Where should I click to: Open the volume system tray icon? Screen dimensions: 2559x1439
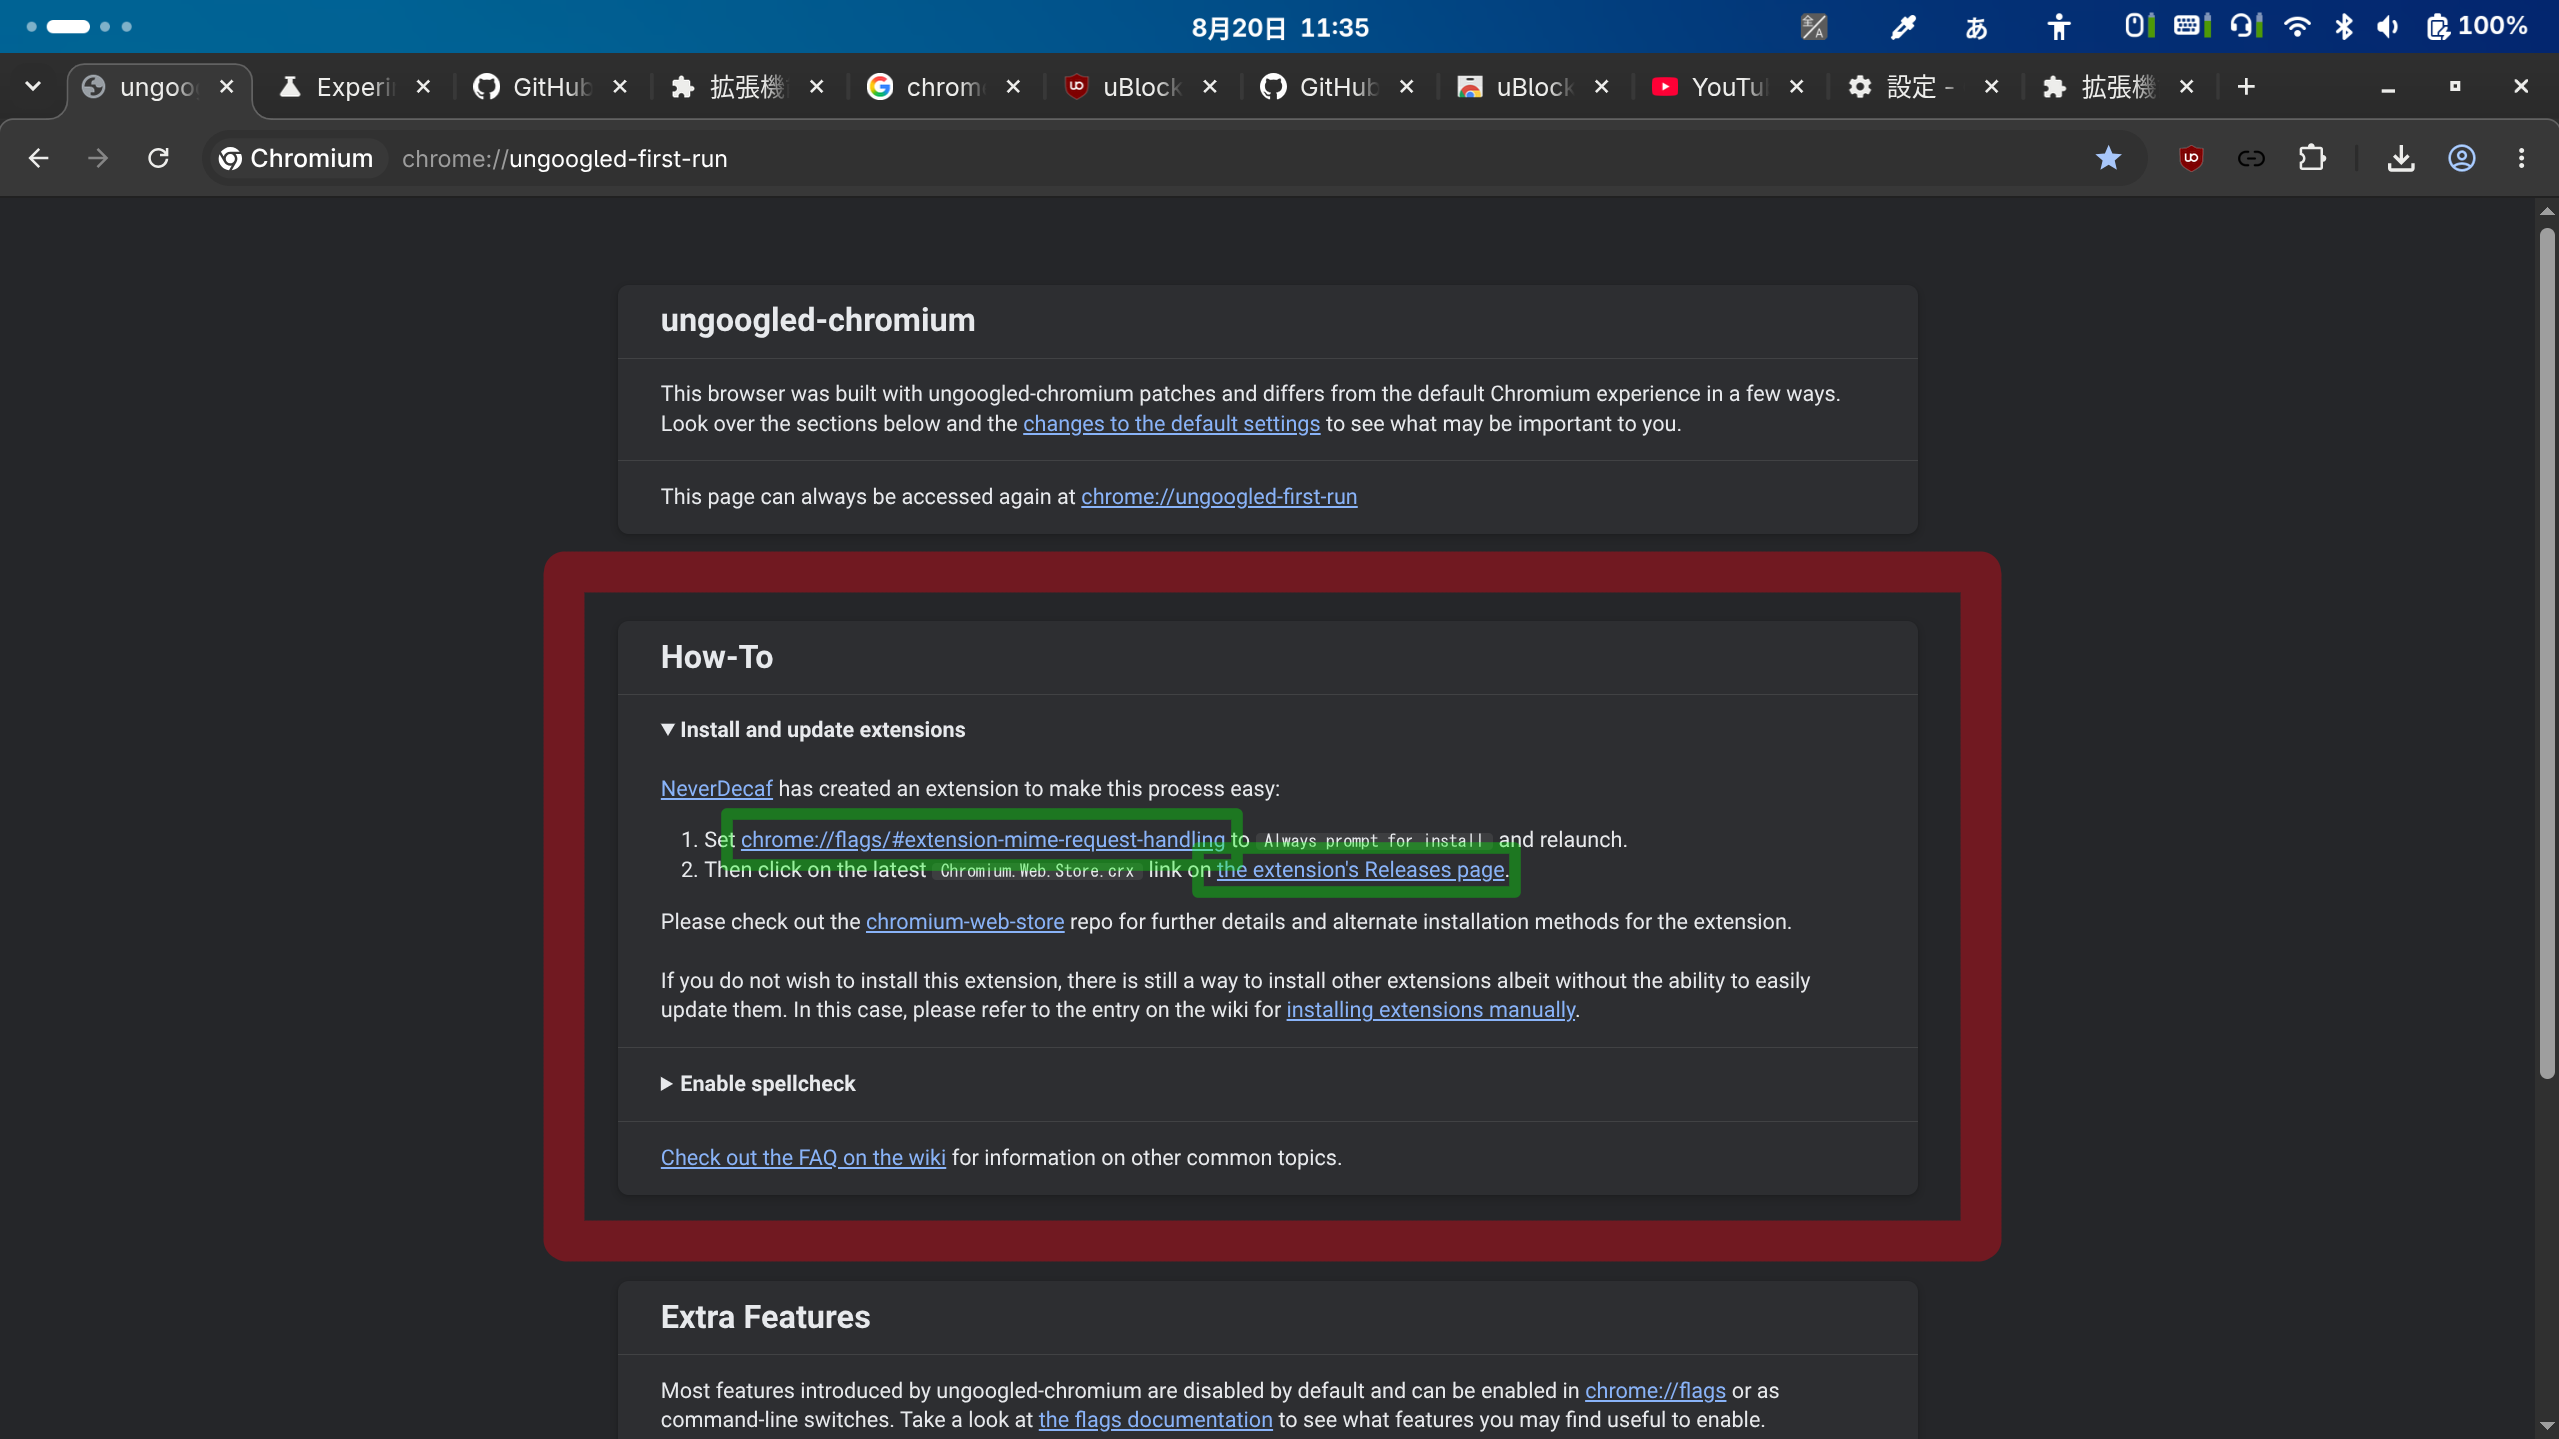point(2387,27)
